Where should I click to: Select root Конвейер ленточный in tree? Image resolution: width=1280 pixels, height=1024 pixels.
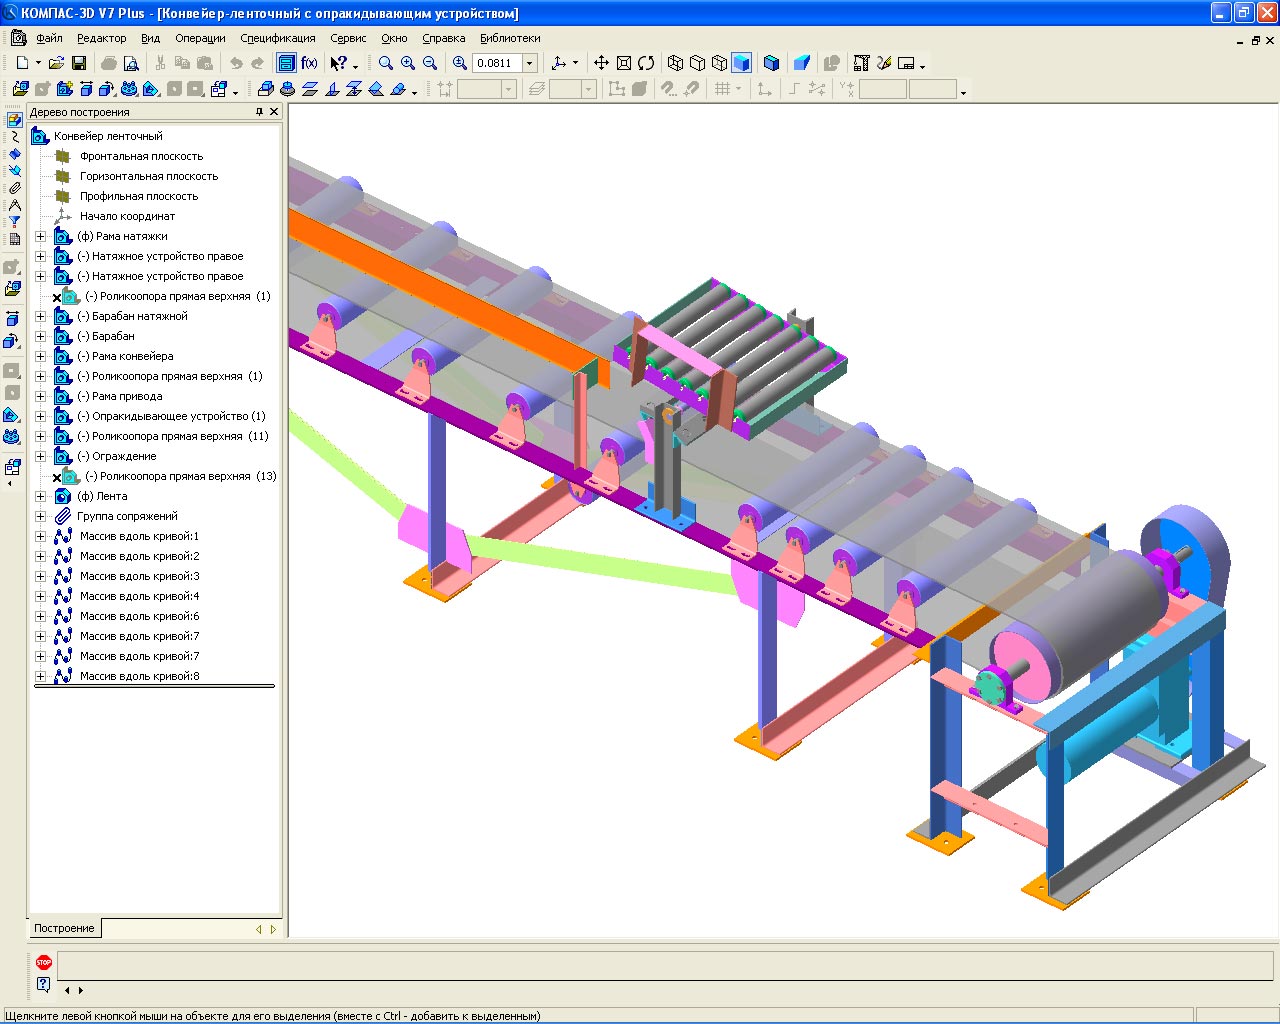tap(108, 136)
